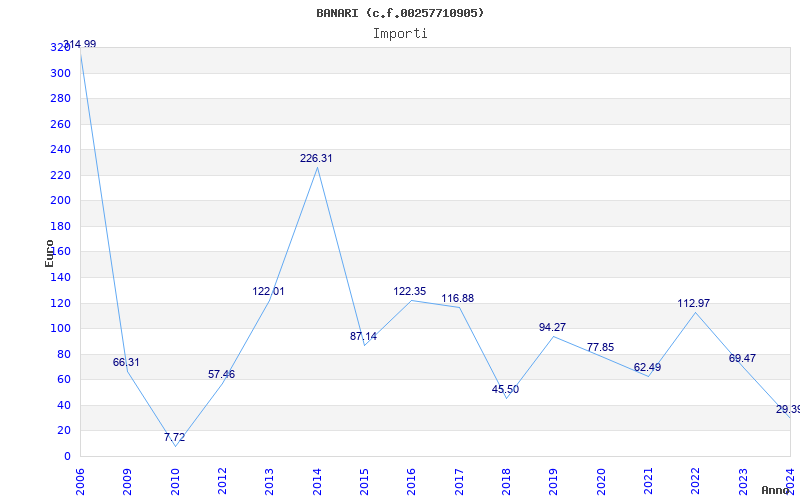Select the 2012 x-axis year label
800x500 pixels.
pos(222,482)
